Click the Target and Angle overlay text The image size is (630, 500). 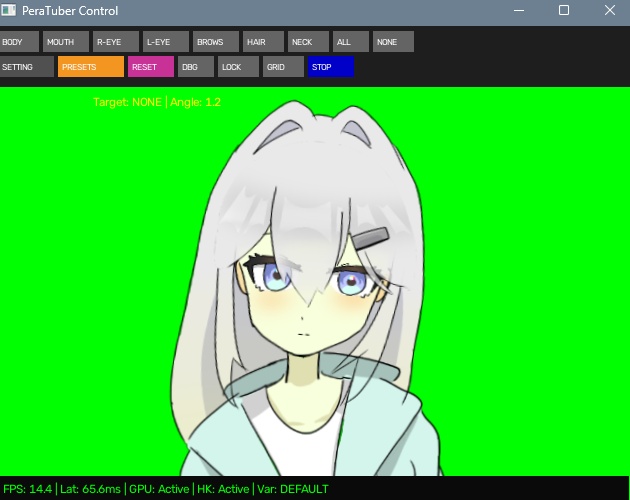pos(157,102)
